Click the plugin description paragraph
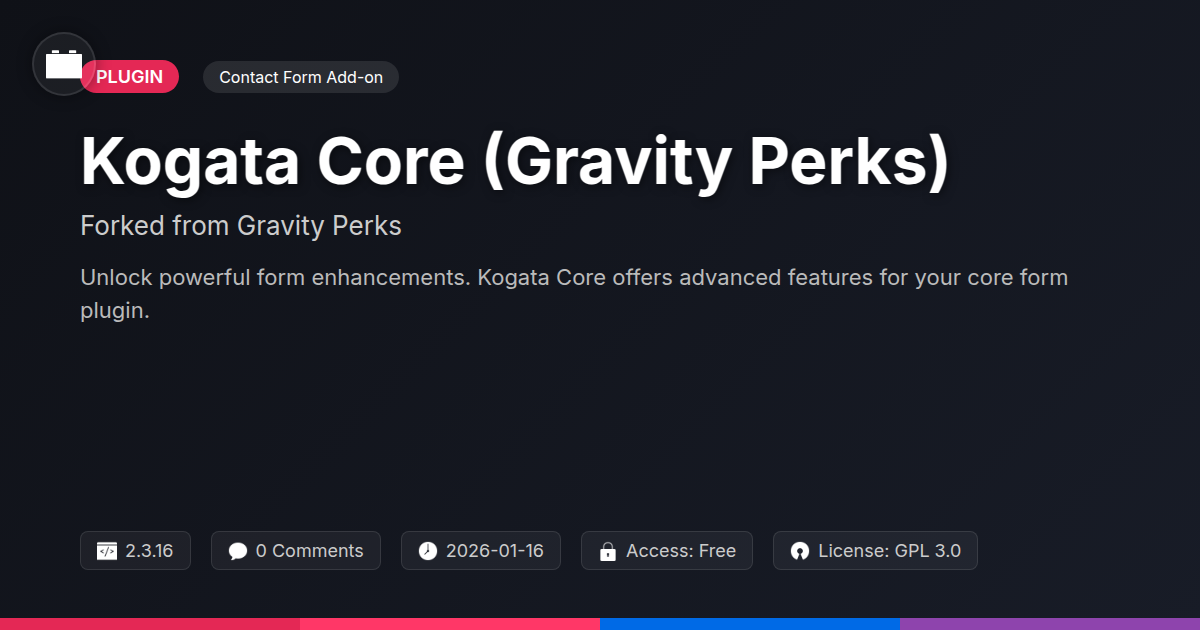The image size is (1200, 630). [574, 293]
